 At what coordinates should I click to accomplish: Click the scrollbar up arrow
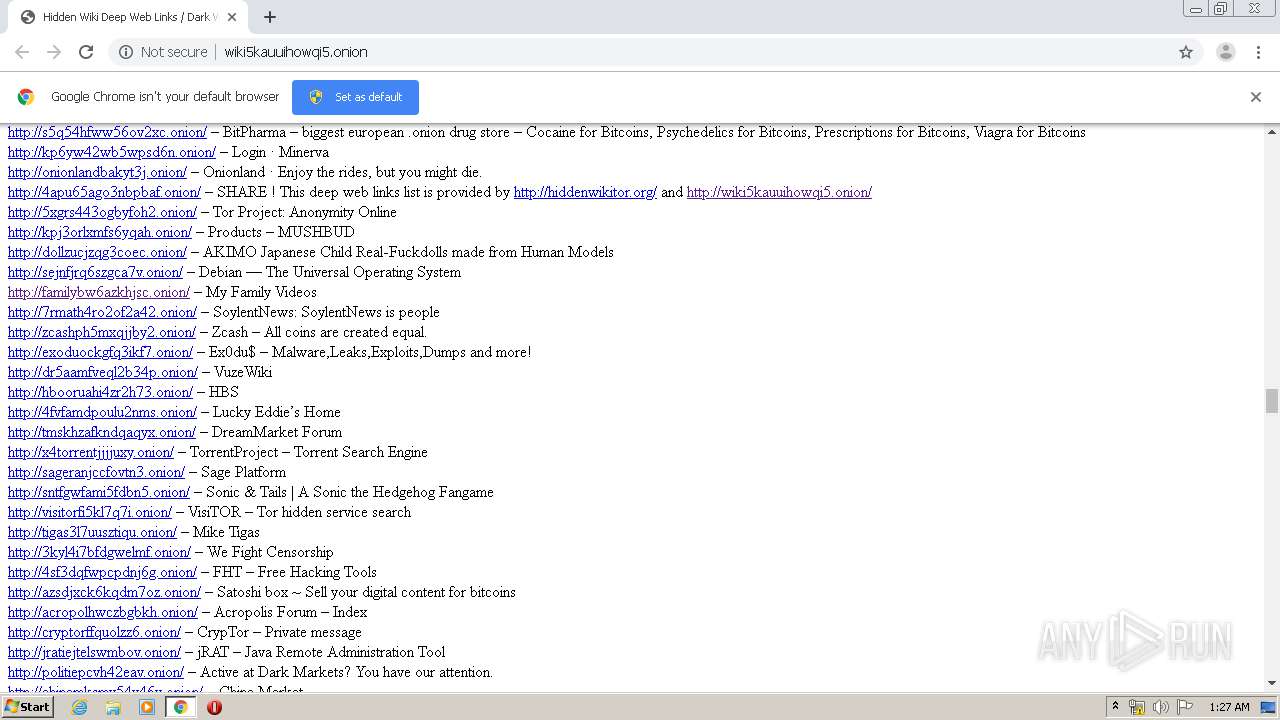click(x=1272, y=131)
